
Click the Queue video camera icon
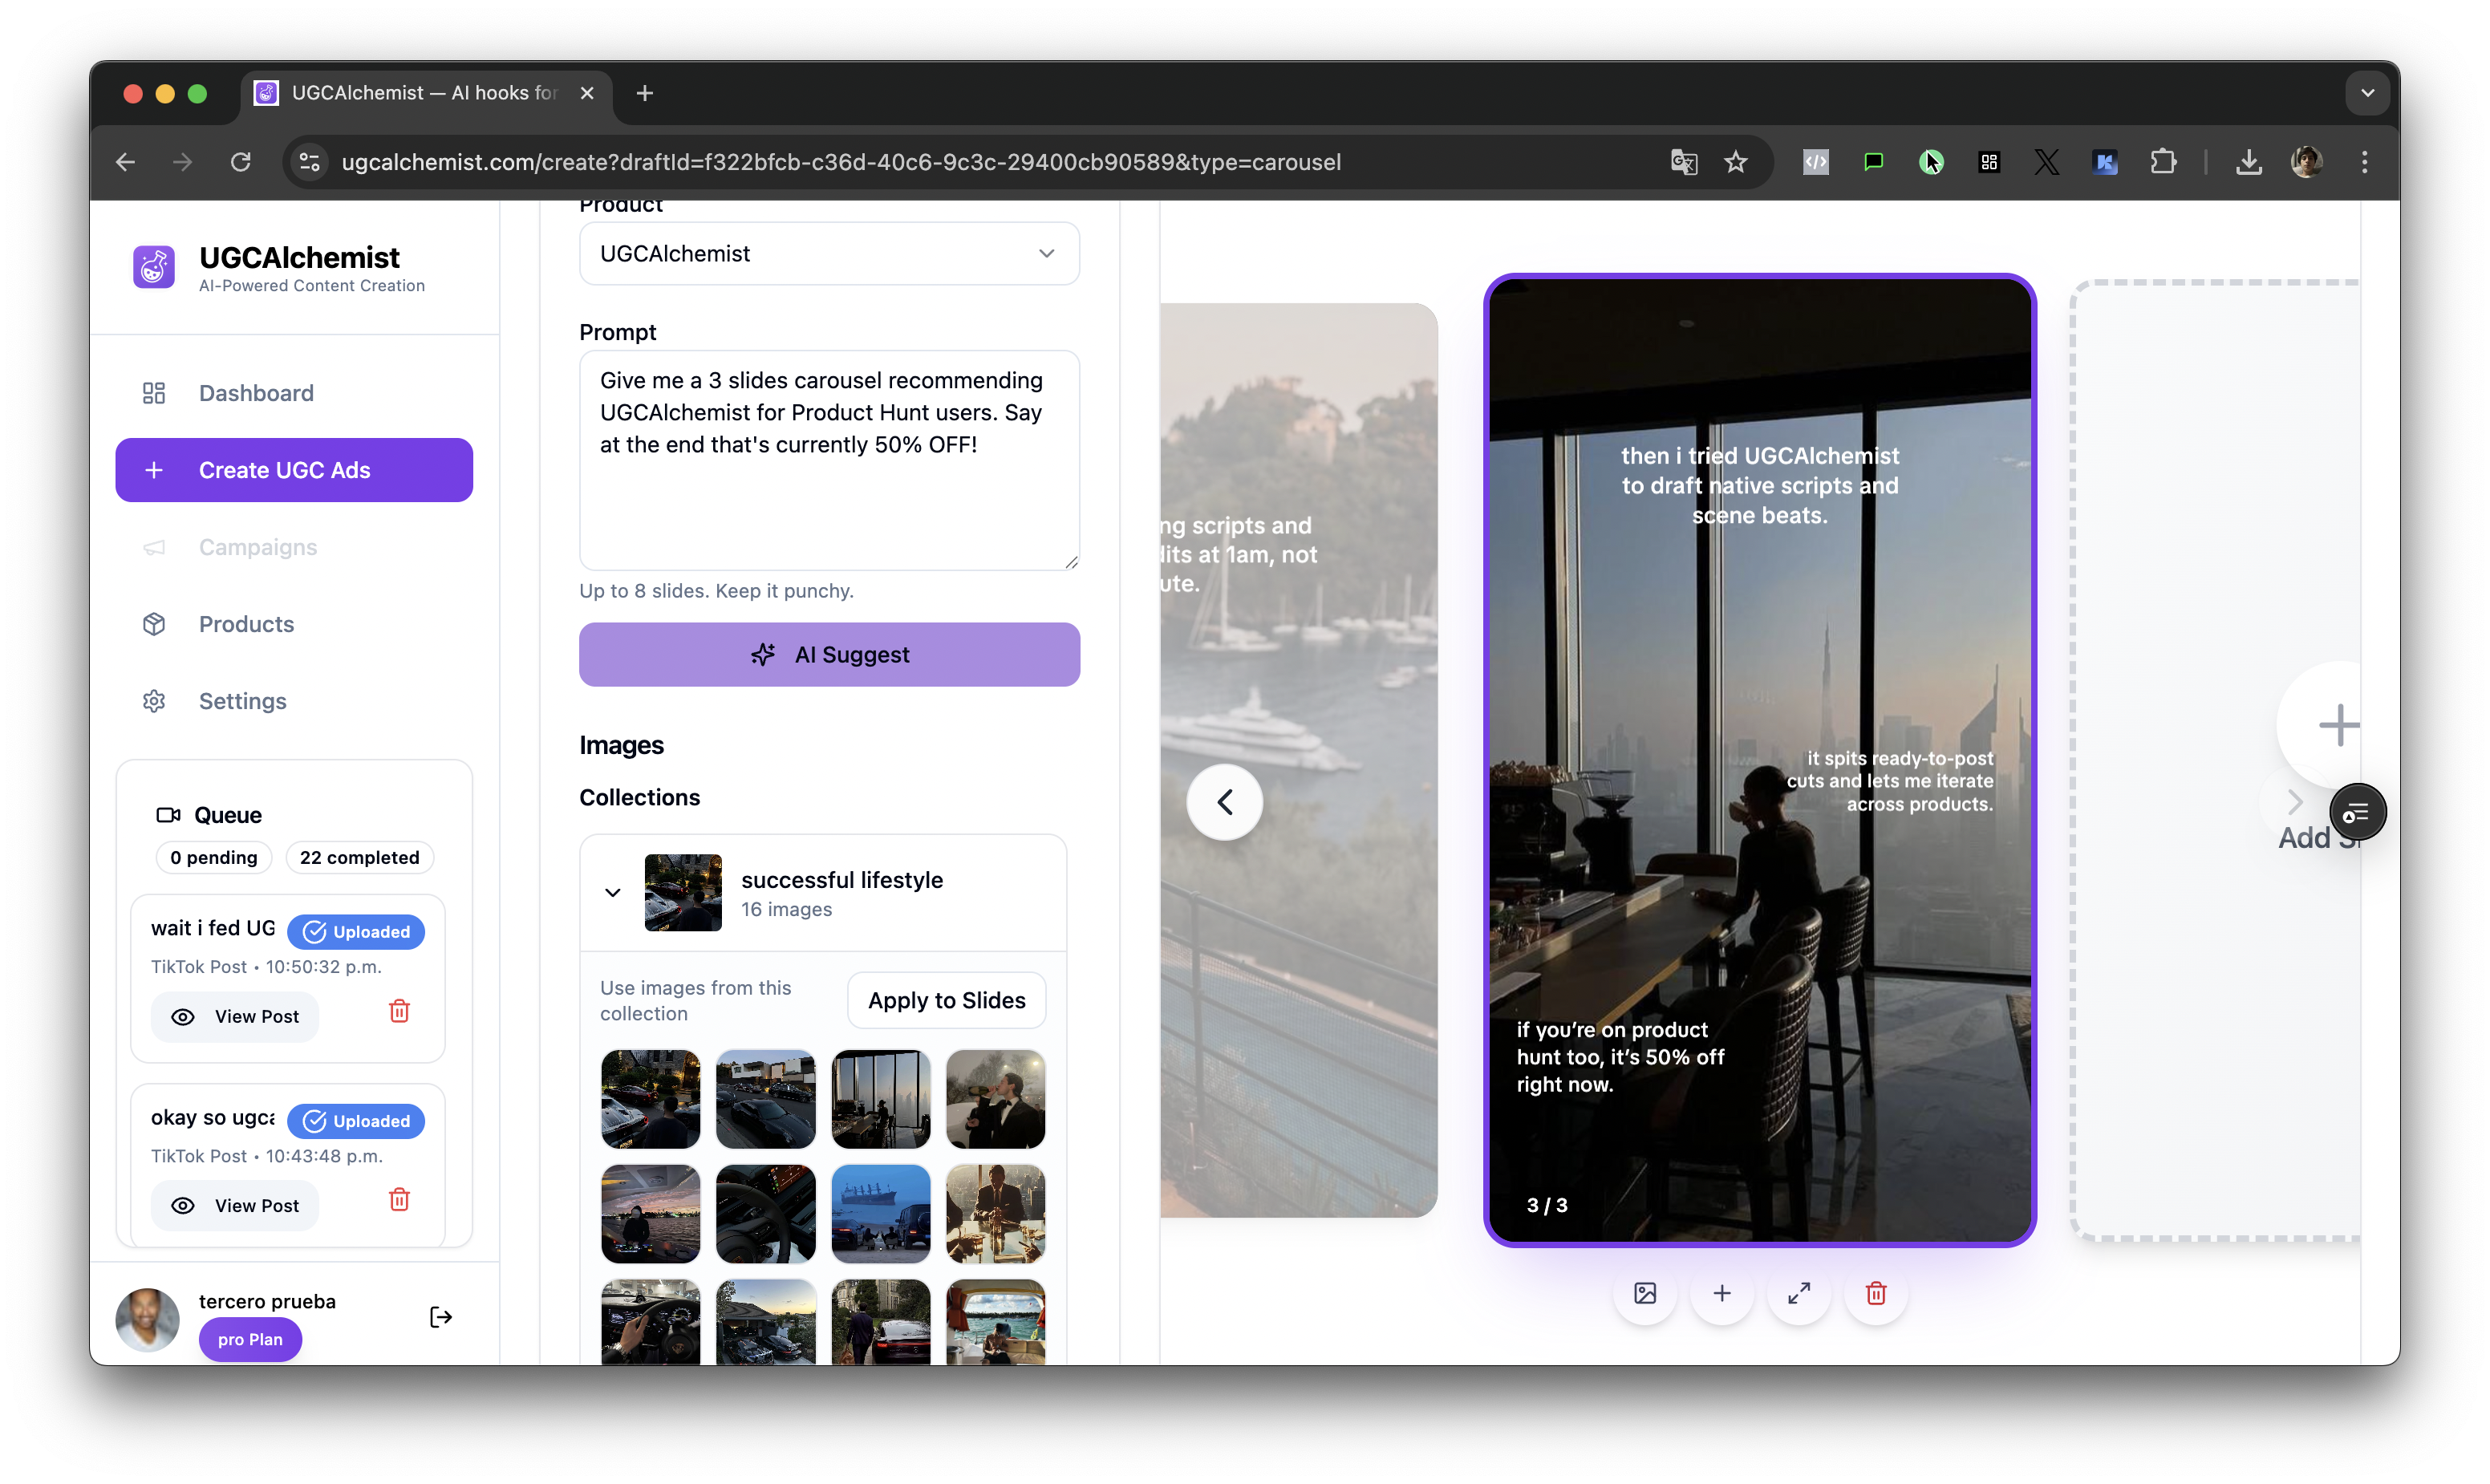tap(168, 815)
